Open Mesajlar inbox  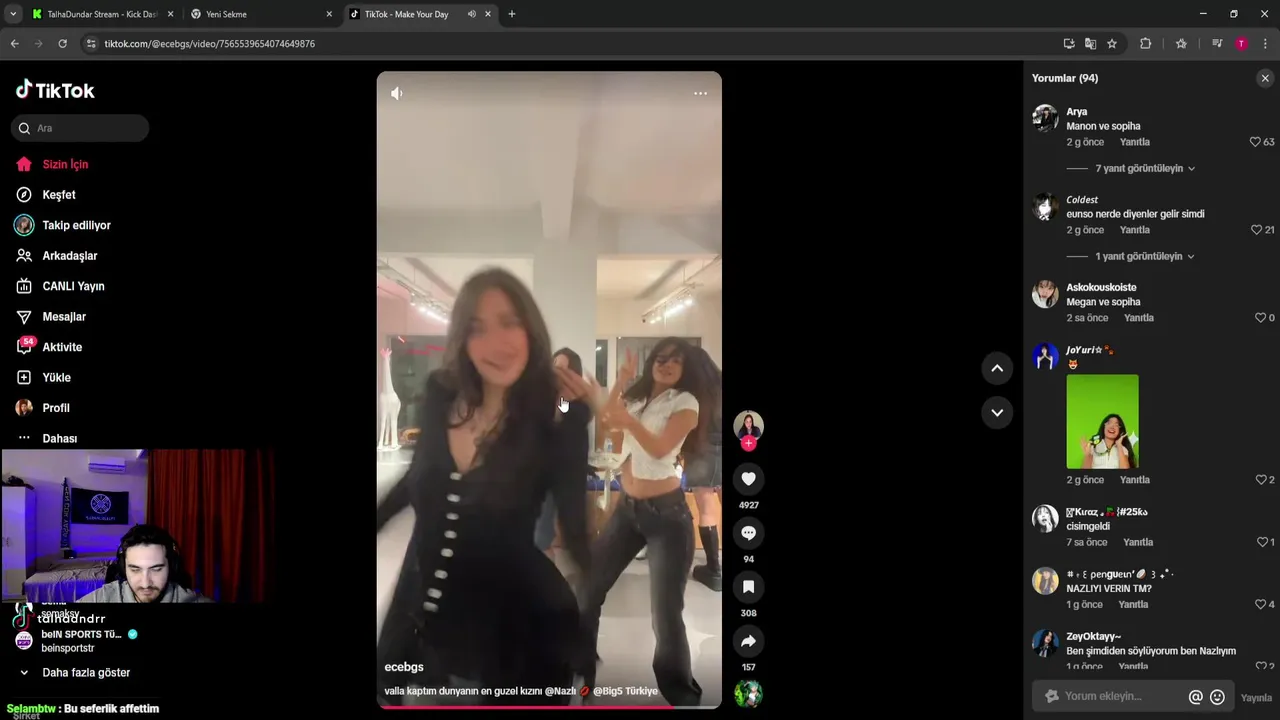coord(64,317)
